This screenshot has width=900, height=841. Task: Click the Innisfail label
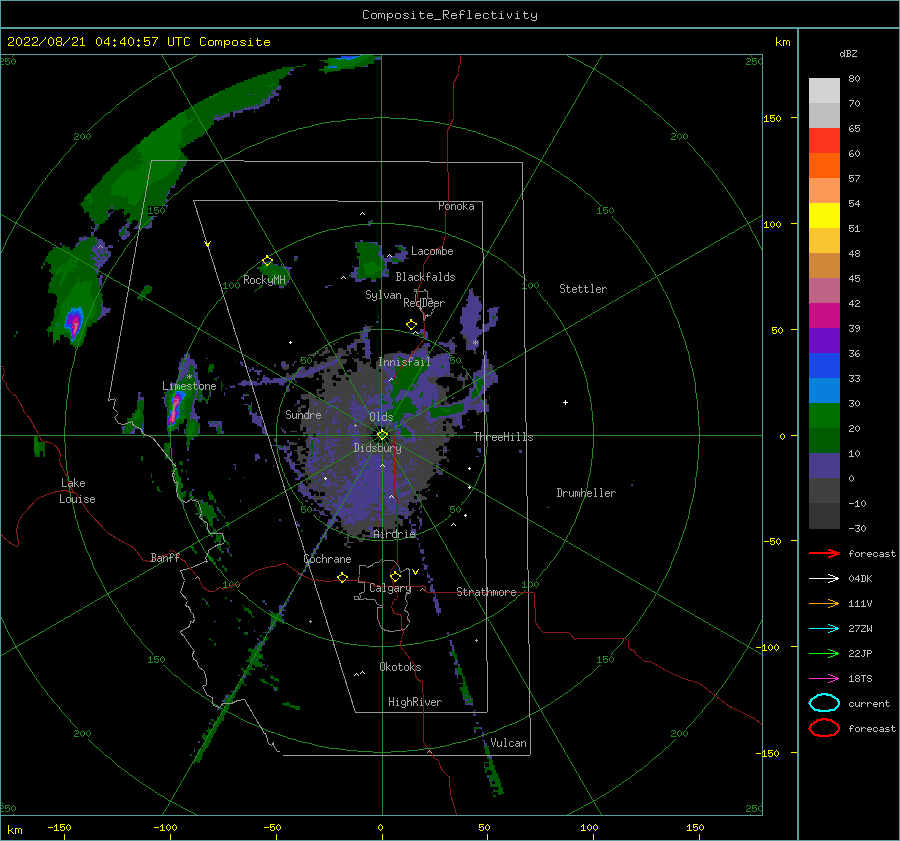(x=404, y=362)
